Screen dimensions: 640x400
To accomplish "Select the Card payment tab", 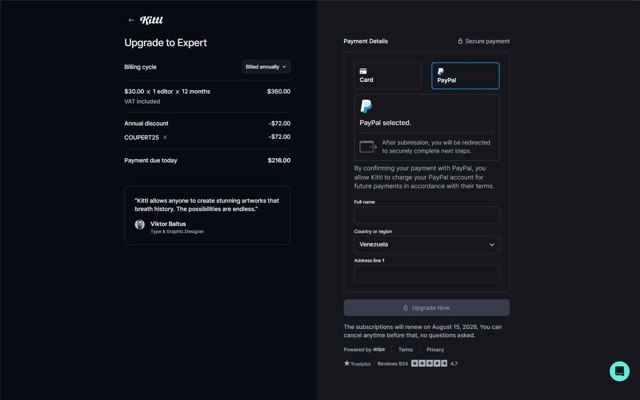I will [x=388, y=76].
